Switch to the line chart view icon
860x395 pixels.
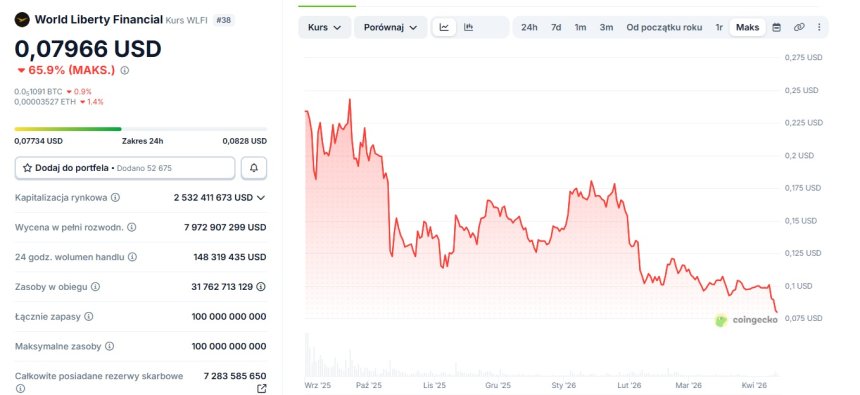tap(444, 27)
